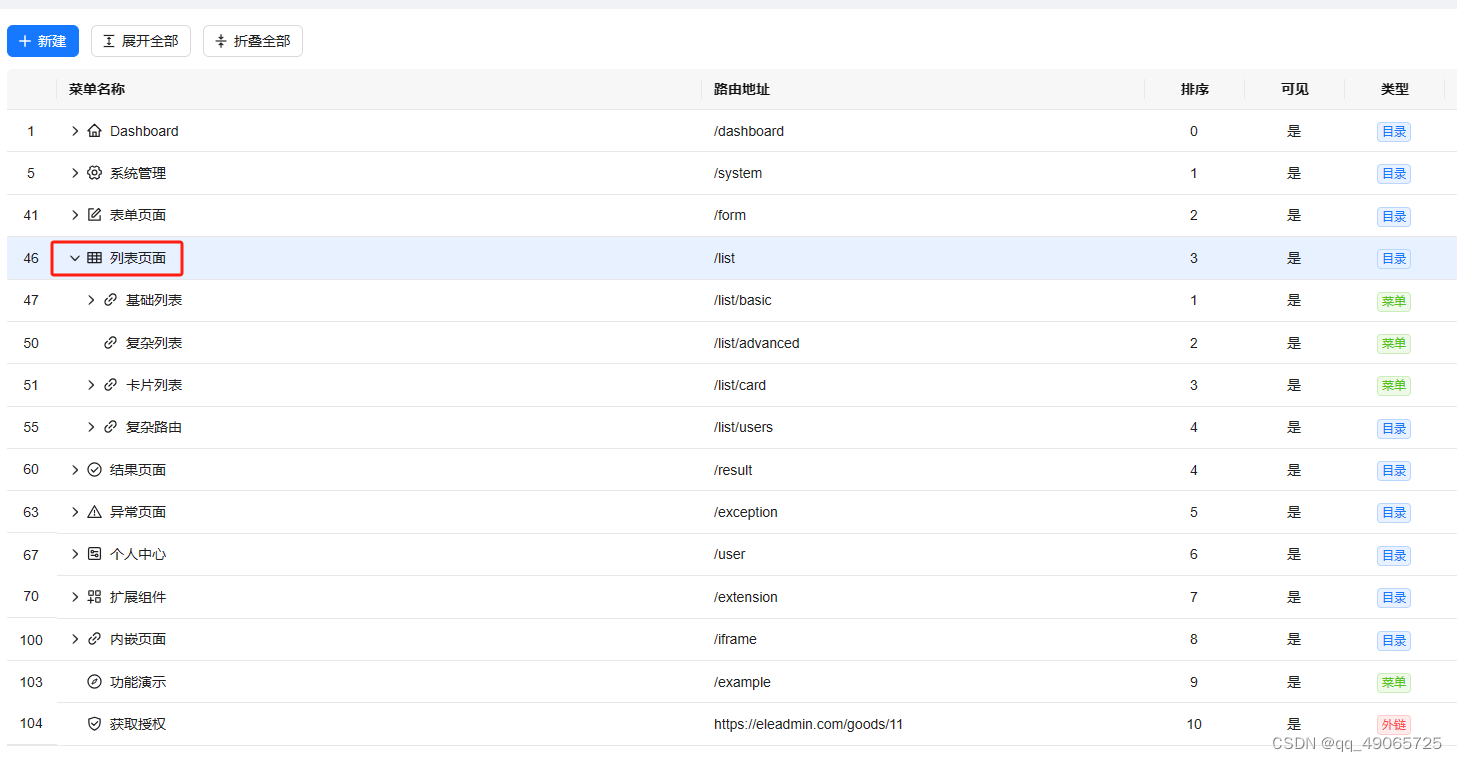The height and width of the screenshot is (761, 1457).
Task: Expand the 个人中心 row
Action: [x=75, y=554]
